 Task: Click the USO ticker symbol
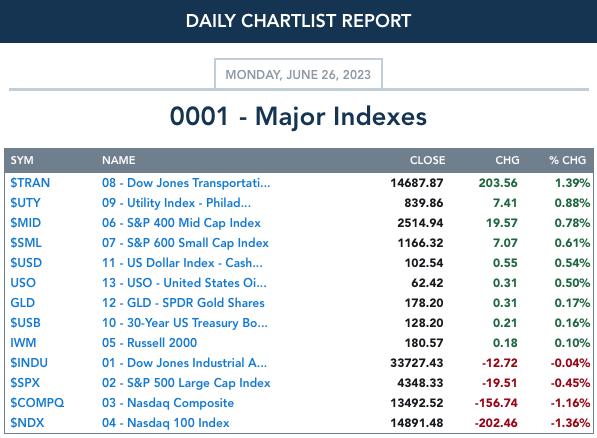tap(23, 283)
